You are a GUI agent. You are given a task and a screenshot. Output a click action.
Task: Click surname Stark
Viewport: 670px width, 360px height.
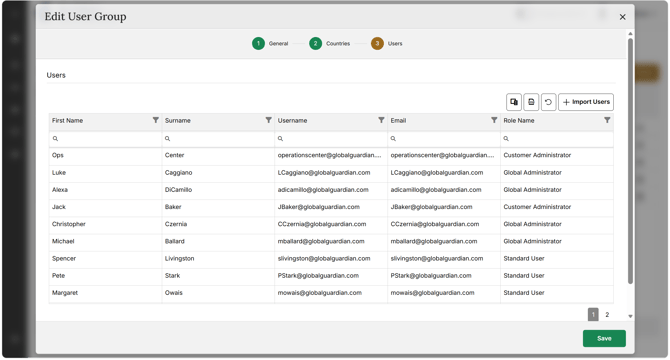(x=173, y=275)
